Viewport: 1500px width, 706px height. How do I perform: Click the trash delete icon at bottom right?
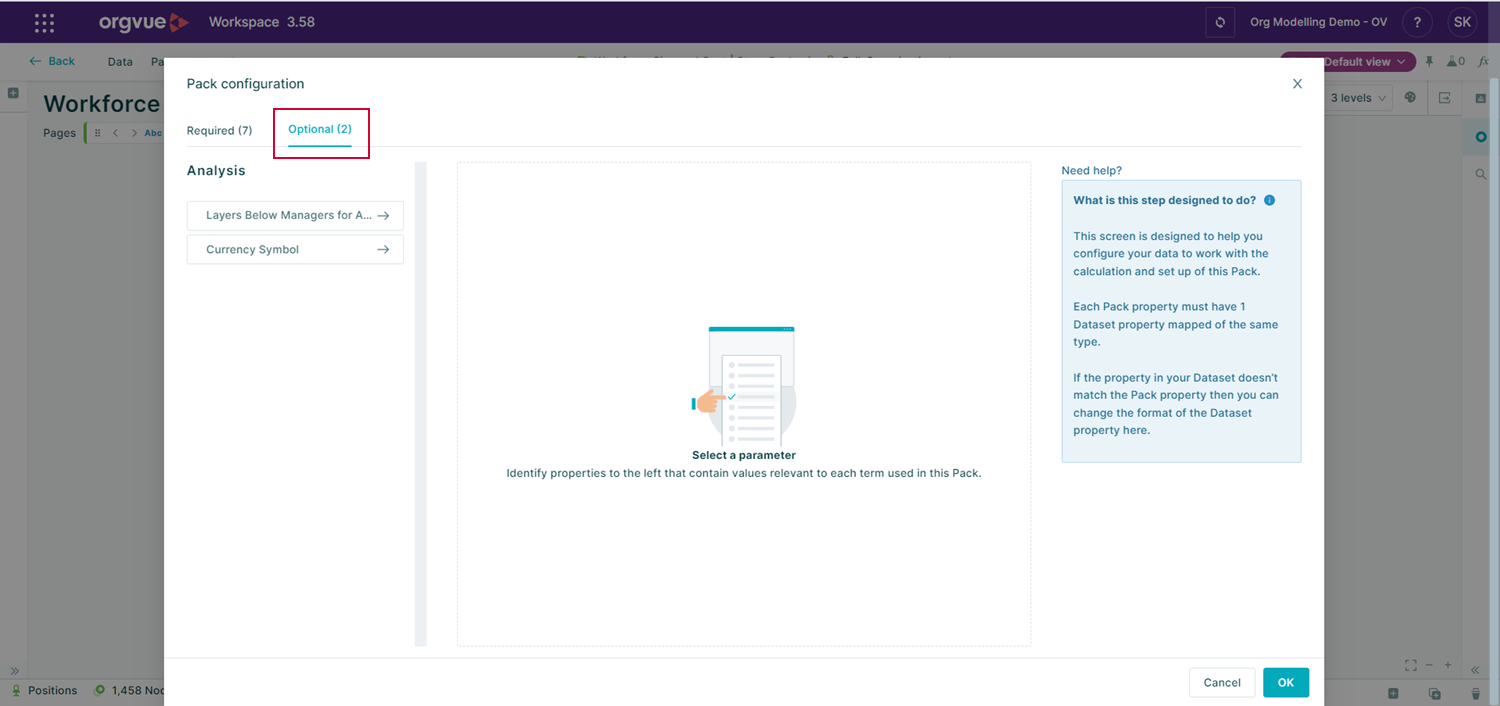1475,693
